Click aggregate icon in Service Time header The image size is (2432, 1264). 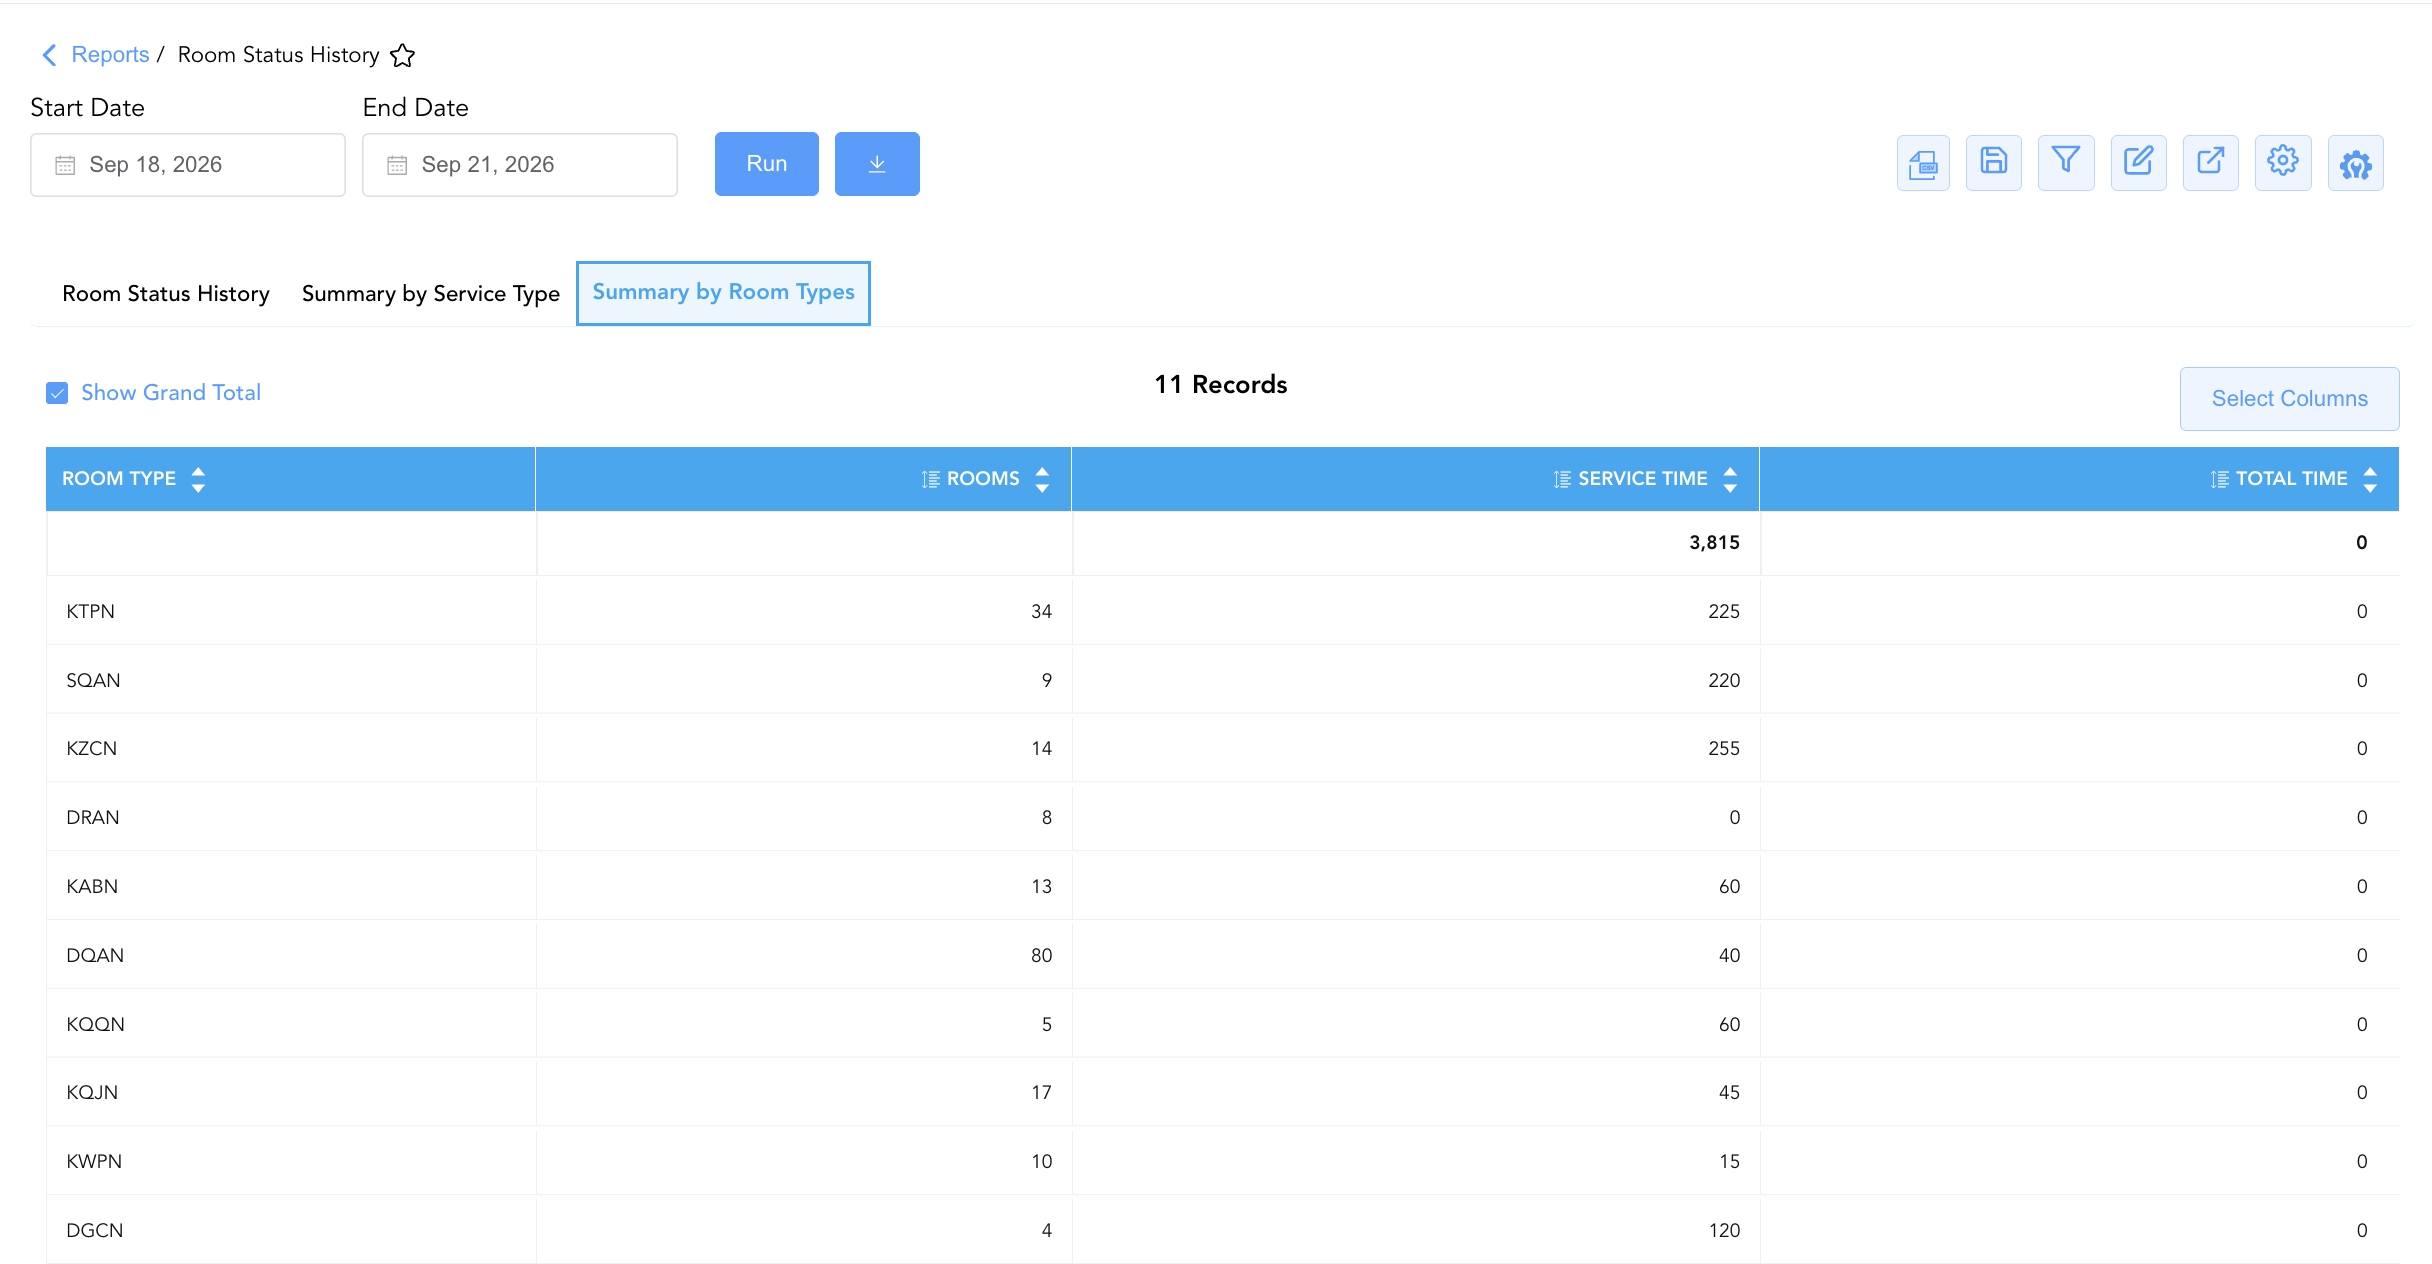coord(1562,479)
